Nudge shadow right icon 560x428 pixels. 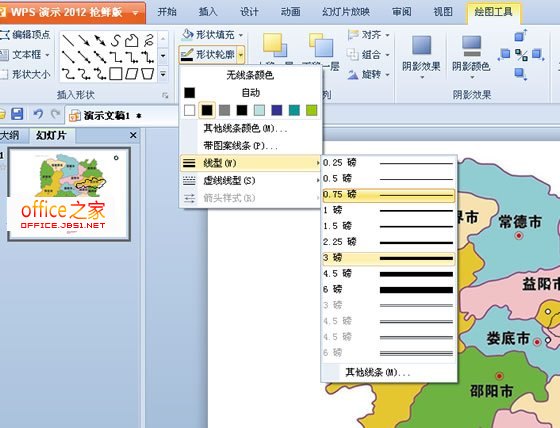pyautogui.click(x=538, y=55)
